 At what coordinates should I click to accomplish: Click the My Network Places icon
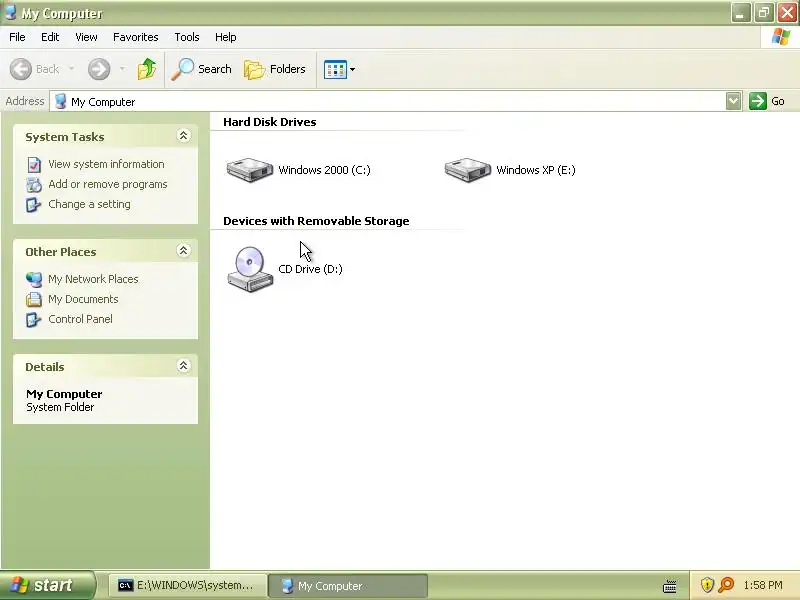[x=34, y=279]
